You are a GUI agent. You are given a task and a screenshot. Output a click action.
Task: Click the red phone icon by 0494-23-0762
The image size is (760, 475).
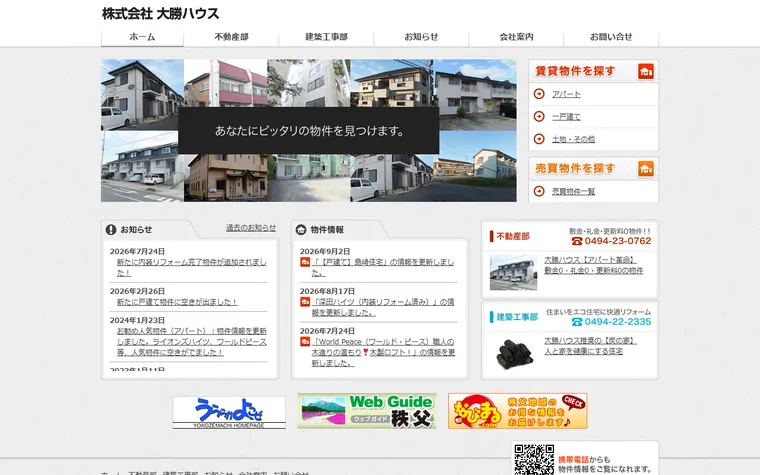click(x=577, y=241)
